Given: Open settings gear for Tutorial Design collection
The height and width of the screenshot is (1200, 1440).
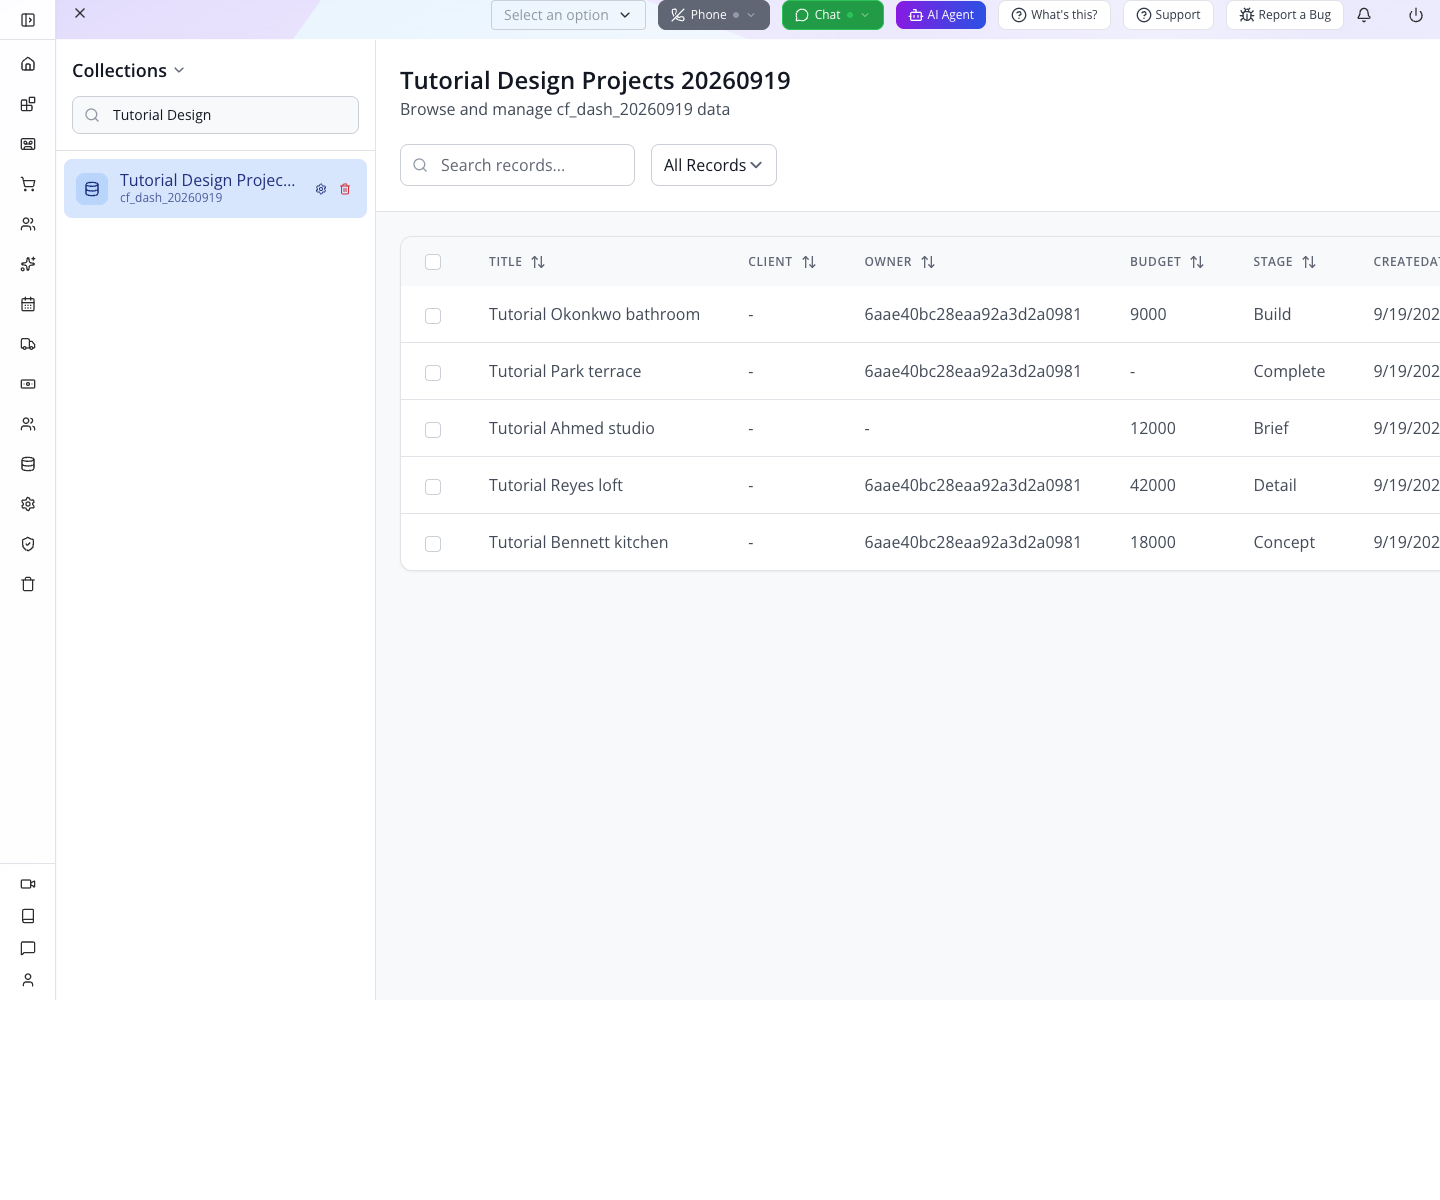Looking at the screenshot, I should tap(321, 189).
